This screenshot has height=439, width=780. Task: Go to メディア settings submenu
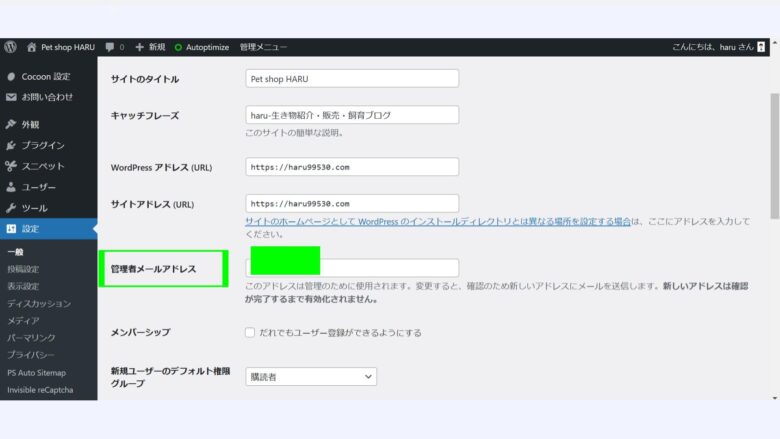click(23, 321)
